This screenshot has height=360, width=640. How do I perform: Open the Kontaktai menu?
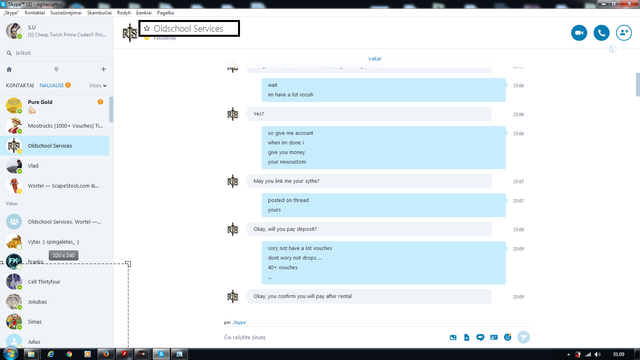[35, 13]
